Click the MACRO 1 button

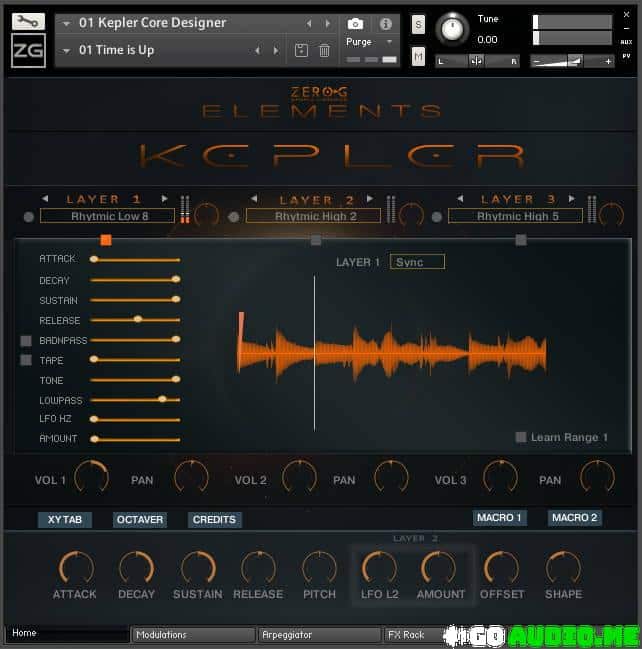[x=500, y=518]
